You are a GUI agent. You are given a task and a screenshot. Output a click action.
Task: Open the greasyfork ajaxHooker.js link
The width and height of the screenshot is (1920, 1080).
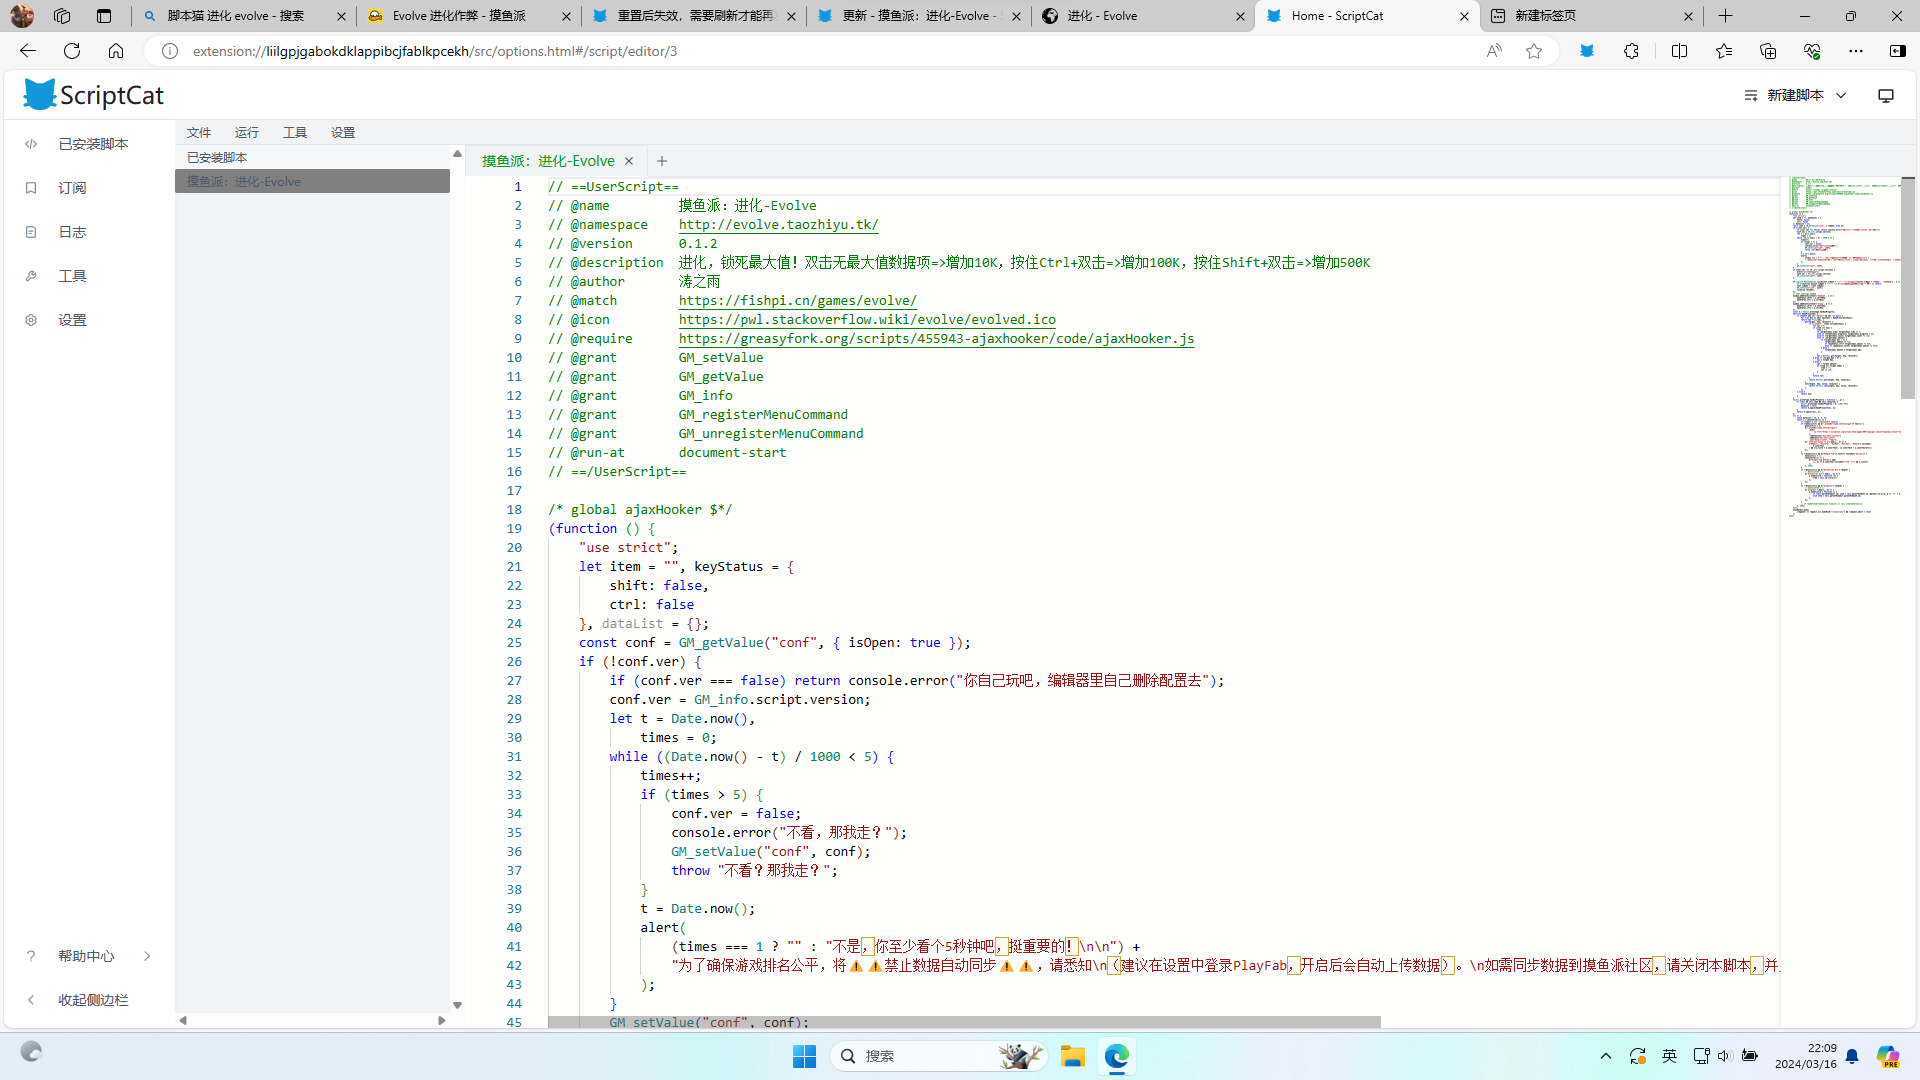936,339
